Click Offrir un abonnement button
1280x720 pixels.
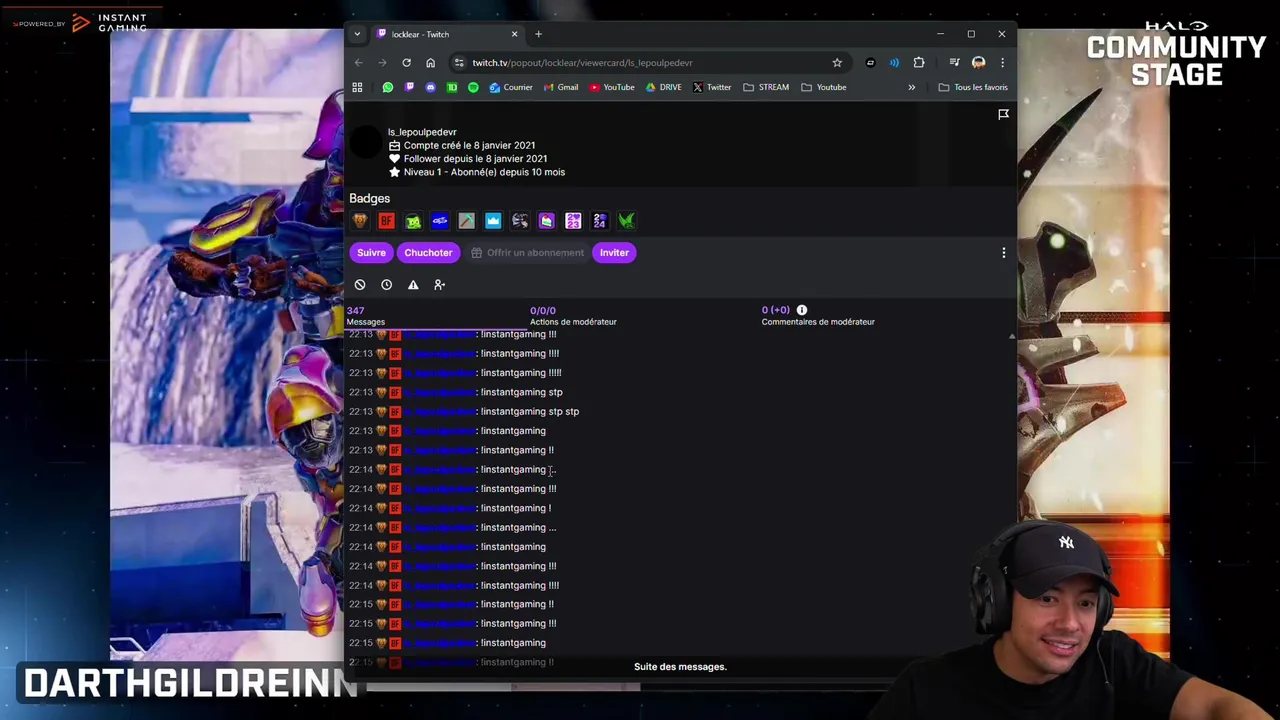(x=527, y=253)
